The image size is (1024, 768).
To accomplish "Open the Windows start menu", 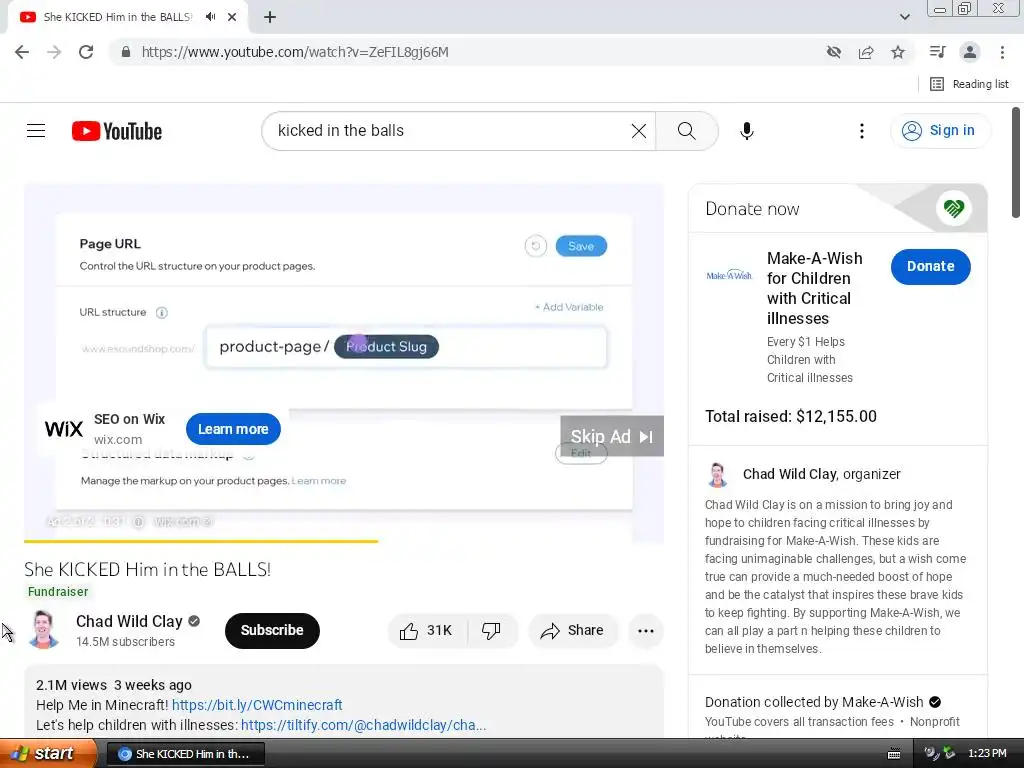I will tap(47, 753).
